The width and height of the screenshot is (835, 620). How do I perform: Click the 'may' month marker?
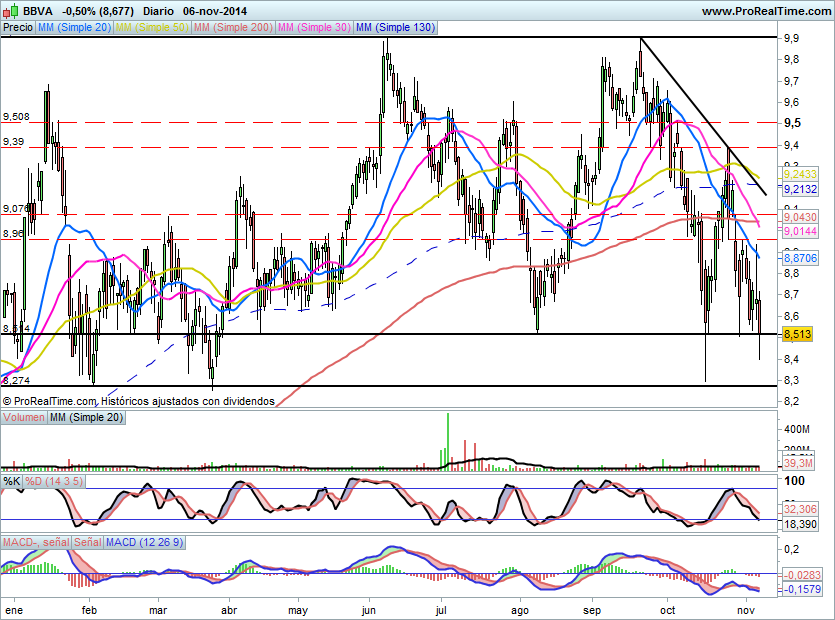click(x=298, y=610)
